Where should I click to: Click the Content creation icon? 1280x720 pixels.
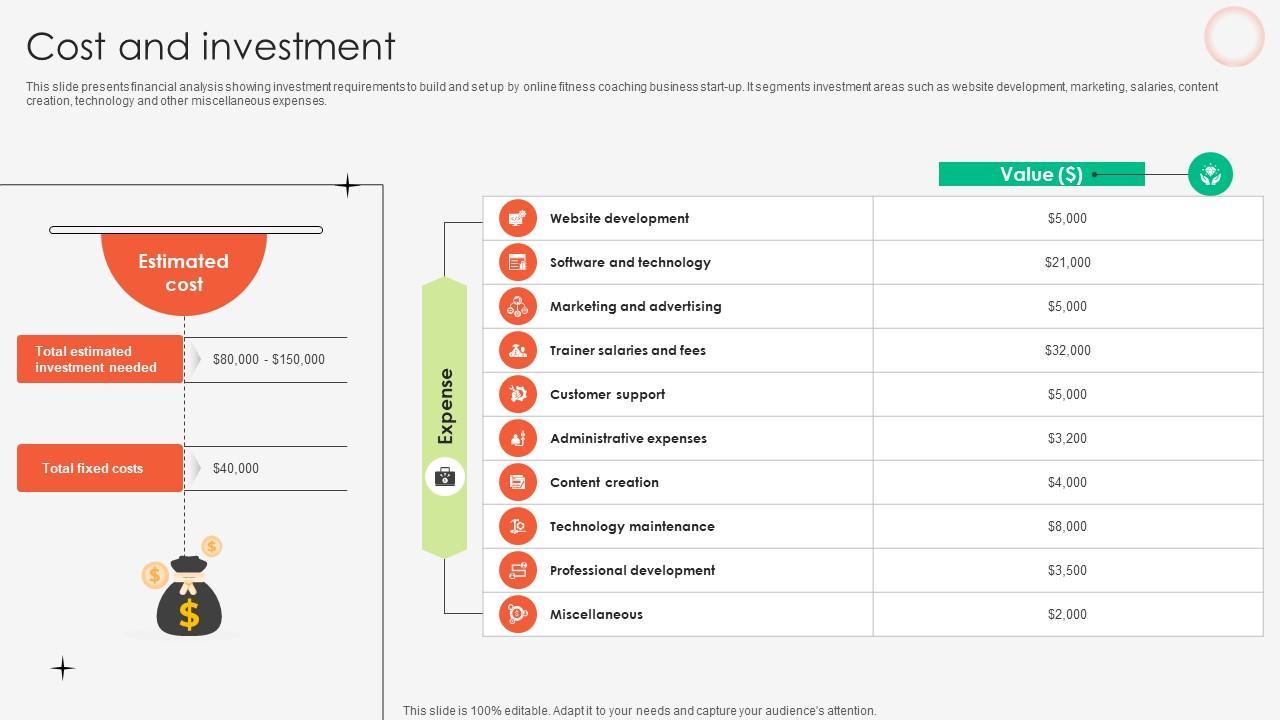click(517, 482)
